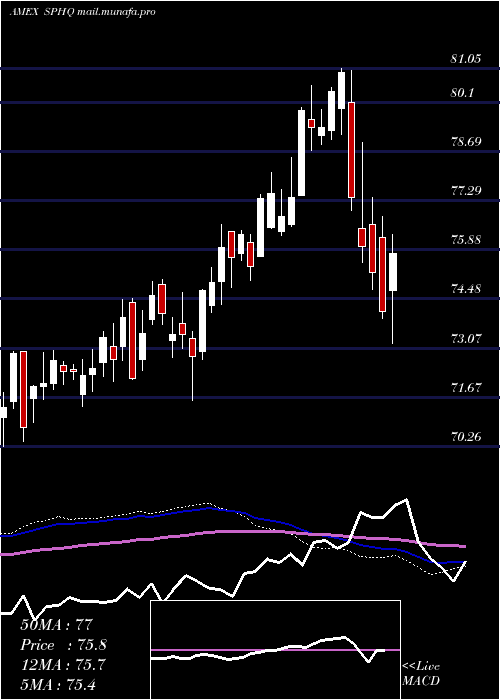The width and height of the screenshot is (500, 700).
Task: Select the 81.05 price level label
Action: click(x=466, y=59)
